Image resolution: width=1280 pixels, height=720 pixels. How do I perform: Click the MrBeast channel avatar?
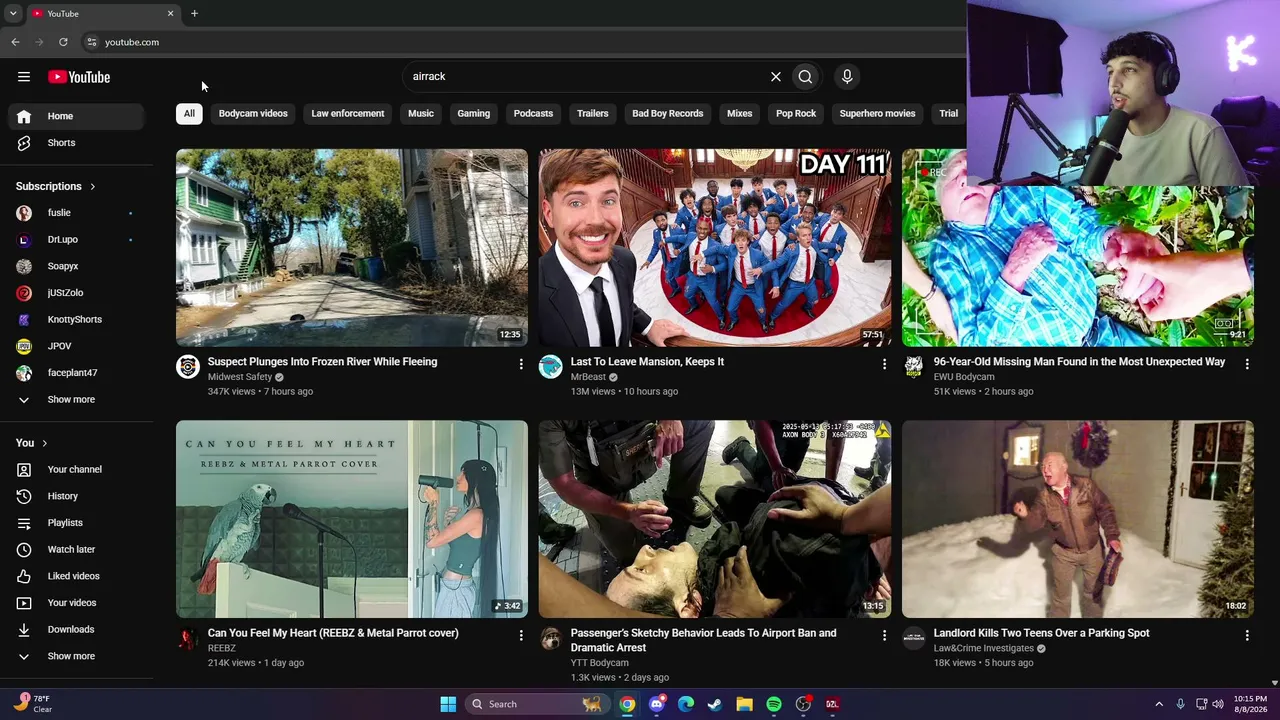(551, 367)
